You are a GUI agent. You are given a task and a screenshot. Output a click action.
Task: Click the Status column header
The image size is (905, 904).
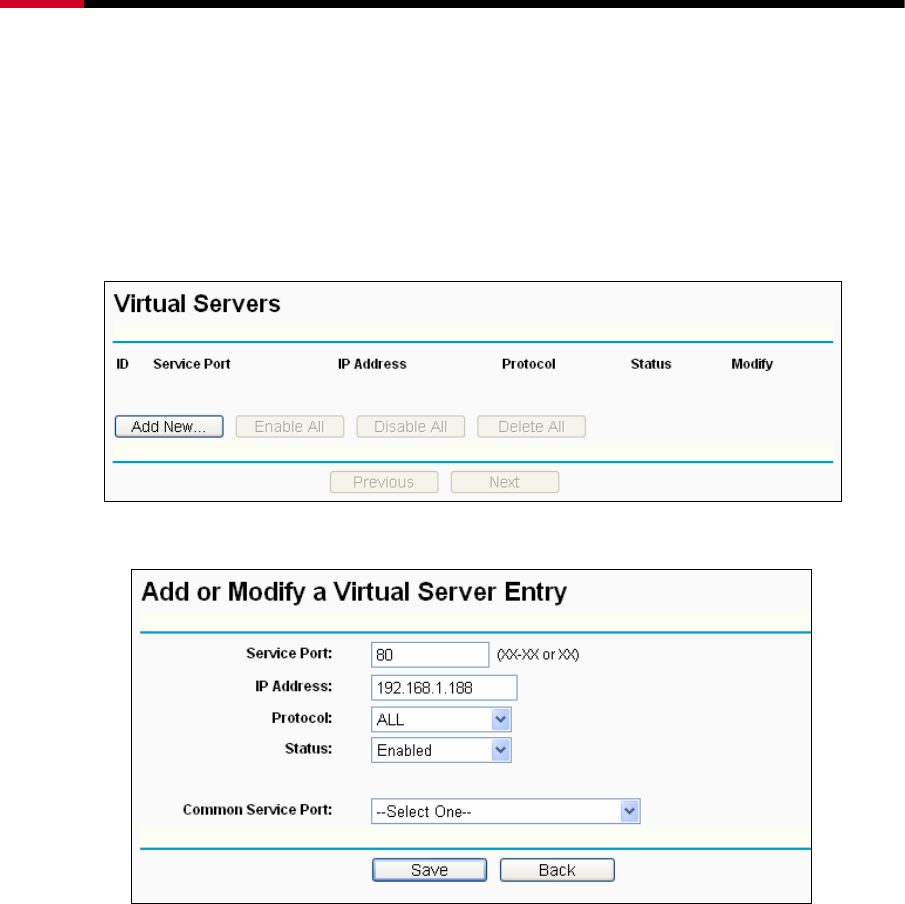[x=651, y=364]
